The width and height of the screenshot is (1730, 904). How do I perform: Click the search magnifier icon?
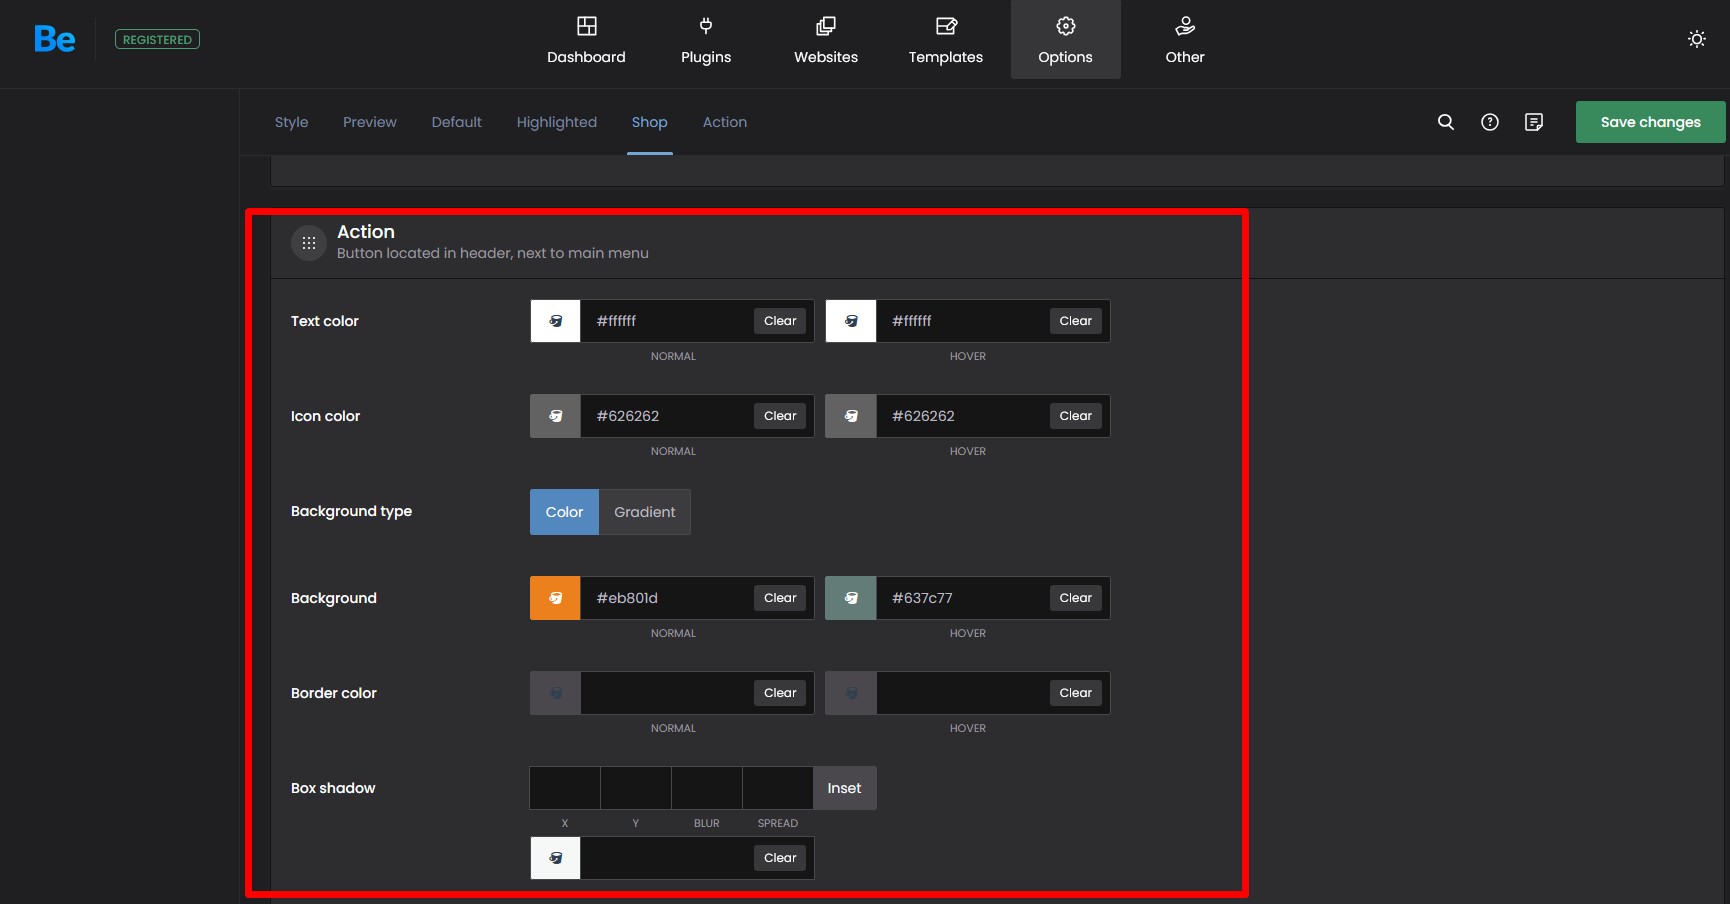coord(1445,122)
